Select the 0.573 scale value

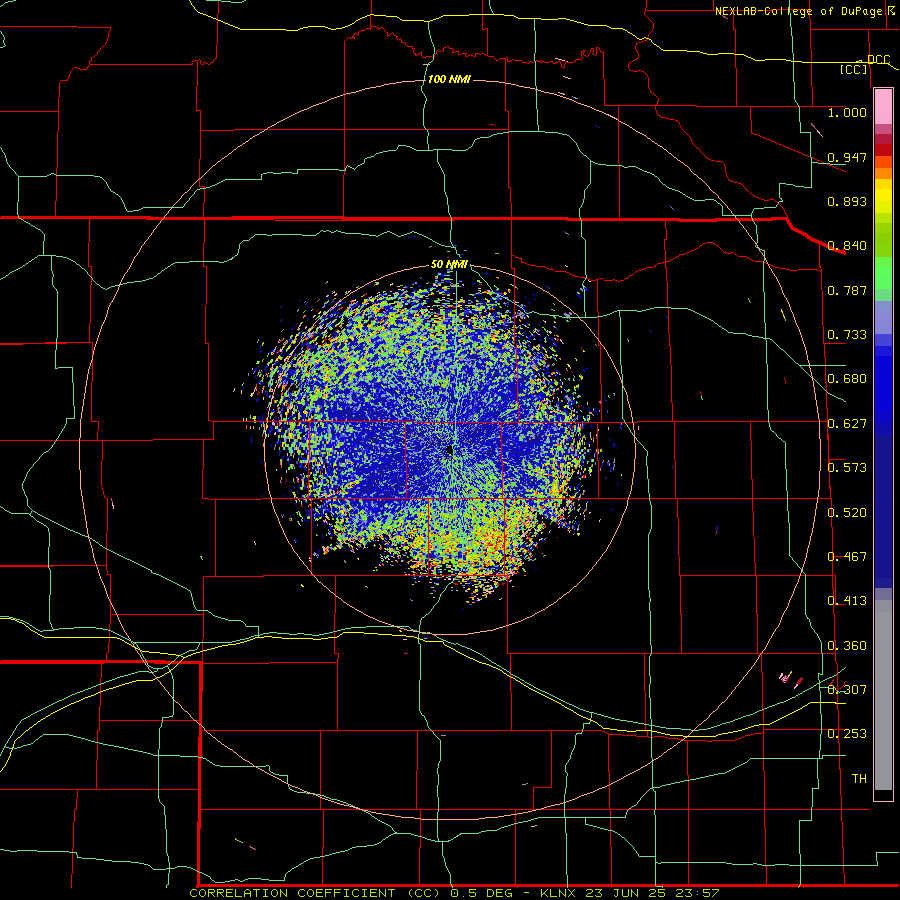coord(847,468)
